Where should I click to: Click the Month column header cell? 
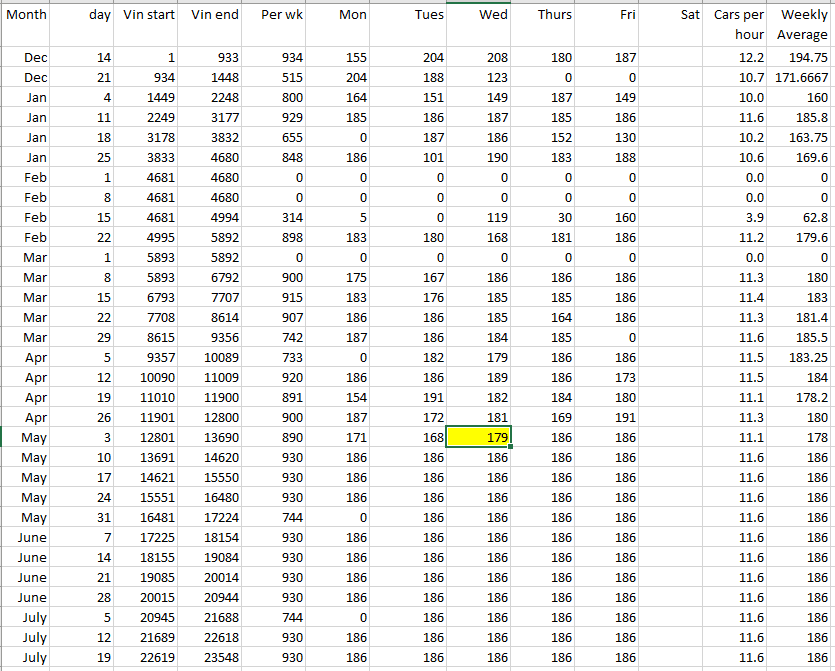point(27,16)
